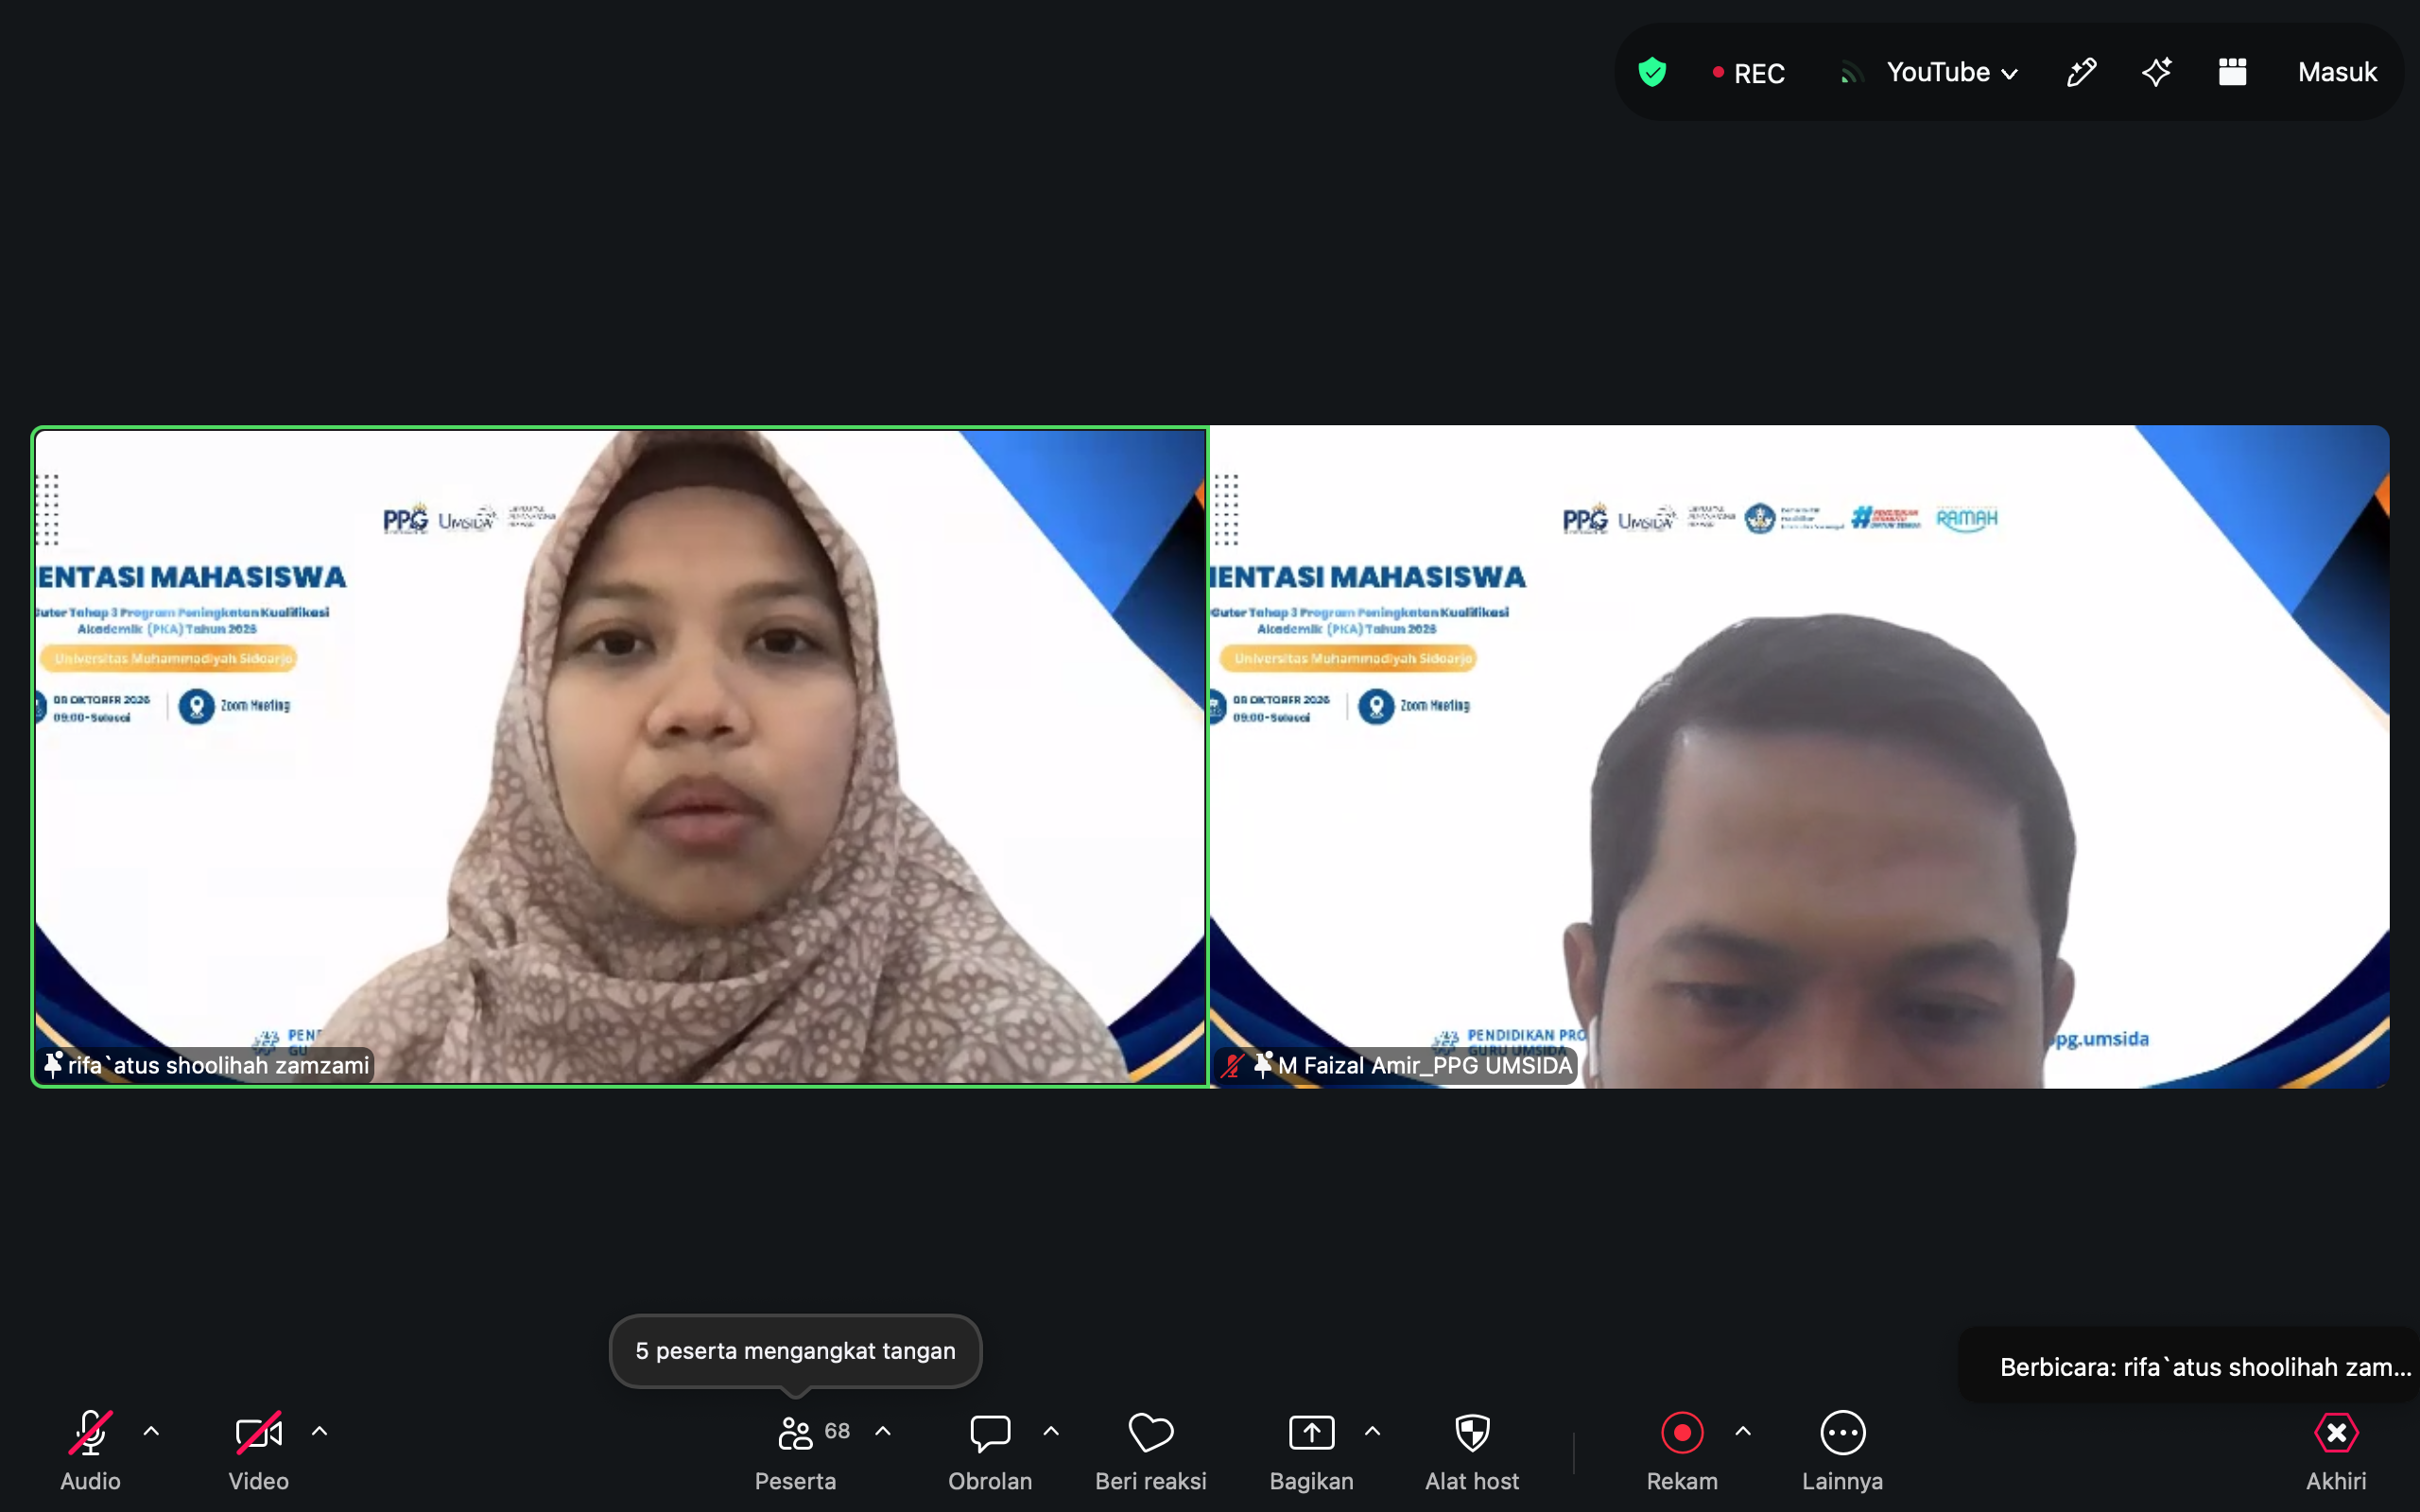Select rifa`atus shoolihah zamzami video tile
The width and height of the screenshot is (2420, 1512).
pos(620,757)
